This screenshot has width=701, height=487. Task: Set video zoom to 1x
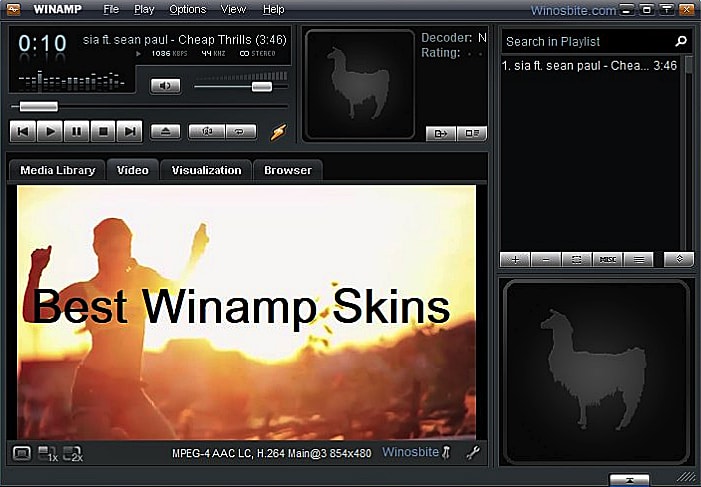click(48, 453)
